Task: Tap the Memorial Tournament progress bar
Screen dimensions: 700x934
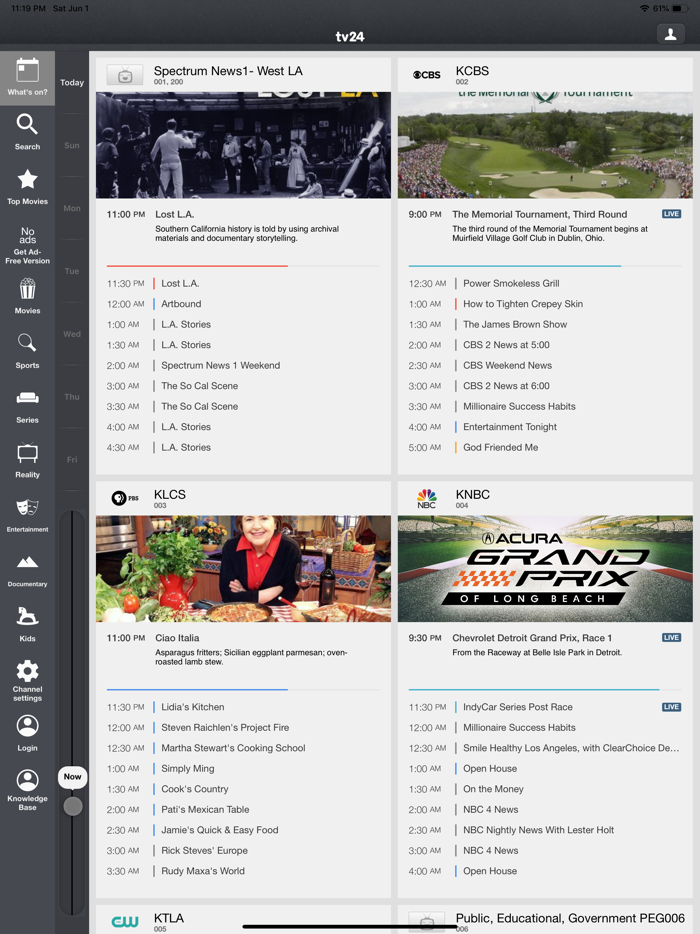Action: click(545, 266)
